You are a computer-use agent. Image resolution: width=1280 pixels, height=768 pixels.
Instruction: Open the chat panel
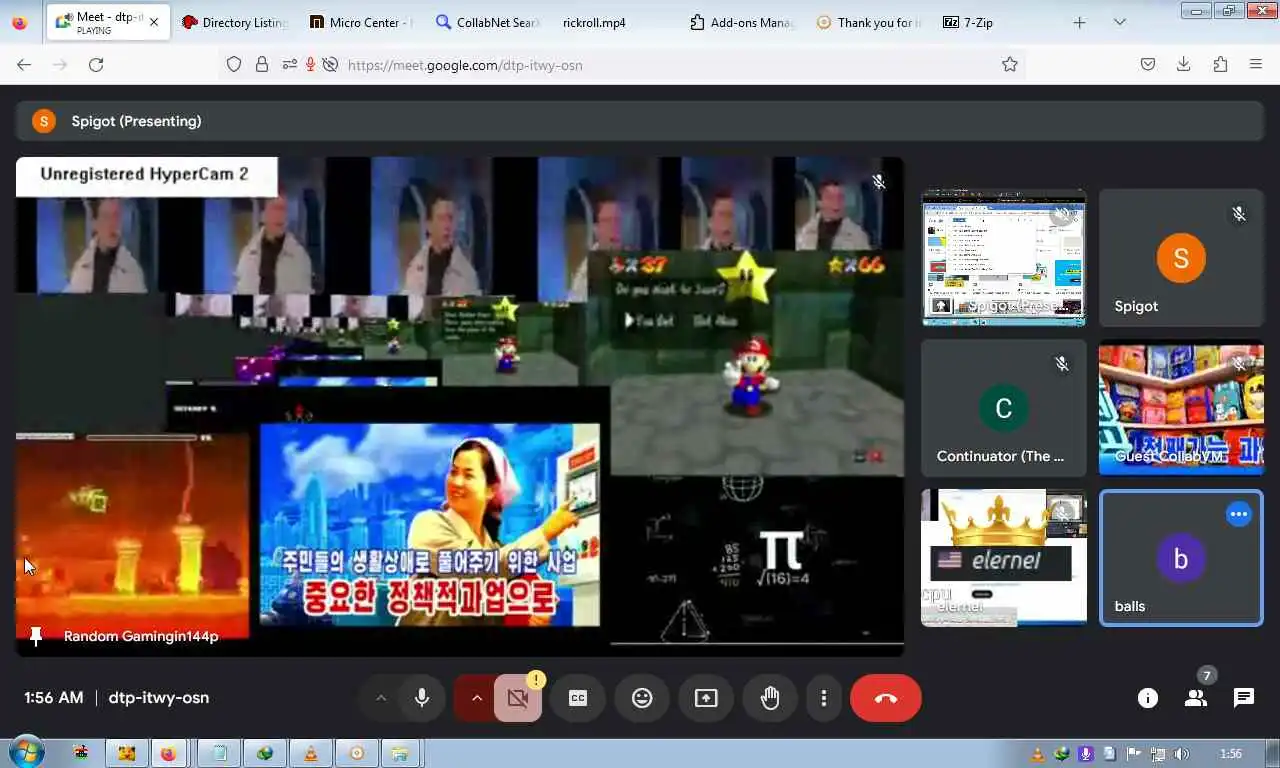click(1244, 698)
